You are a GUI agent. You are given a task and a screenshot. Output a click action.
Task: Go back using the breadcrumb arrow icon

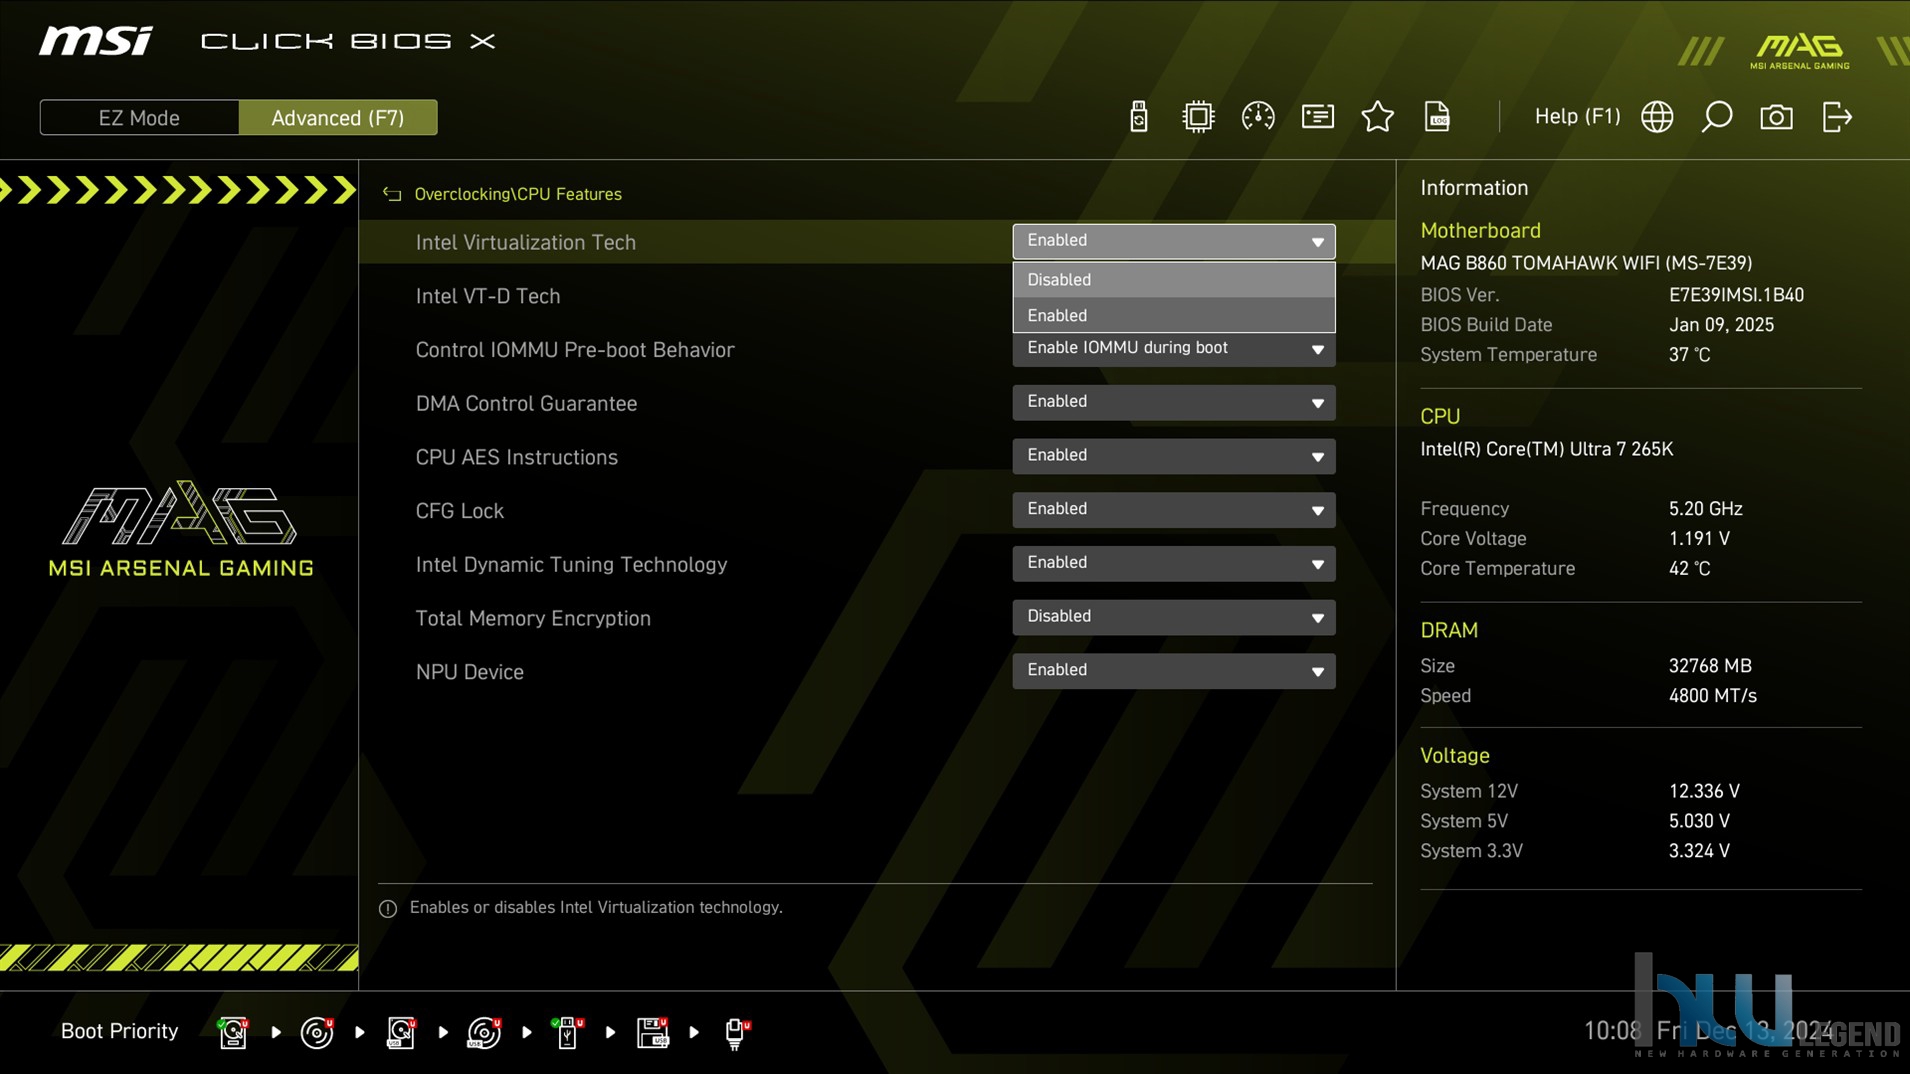pos(392,194)
